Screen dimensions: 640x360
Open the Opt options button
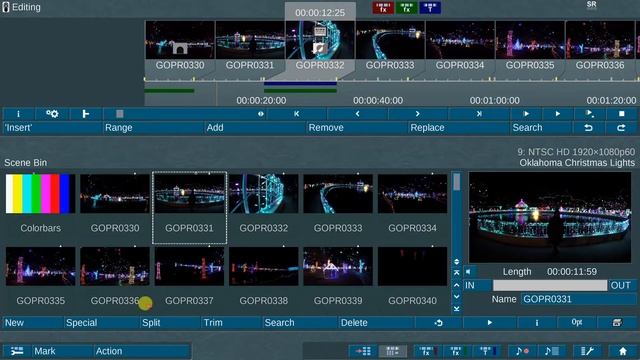pos(576,323)
